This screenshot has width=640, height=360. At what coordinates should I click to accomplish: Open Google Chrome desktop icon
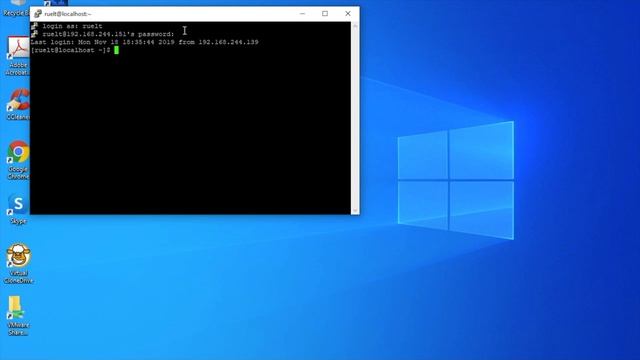tap(18, 160)
